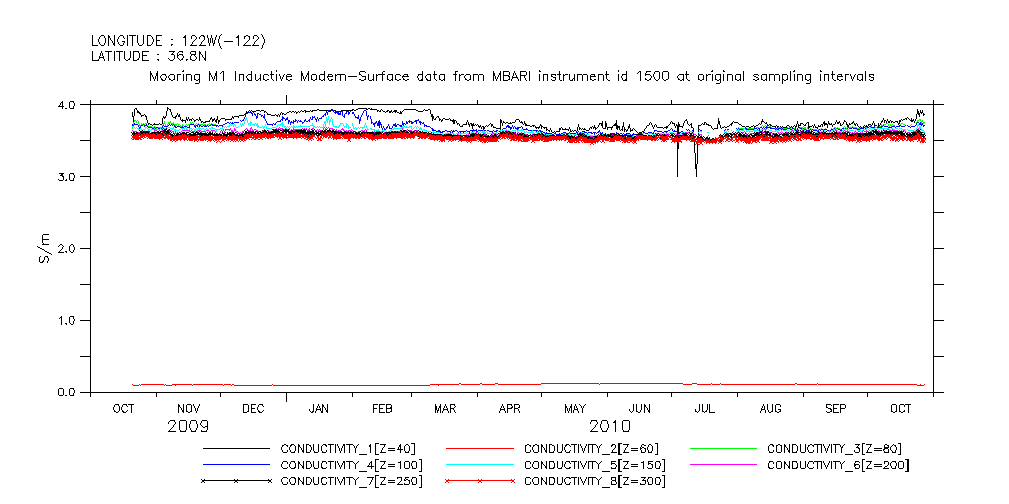Select the JAN month label on time axis
1009x504 pixels.
coord(319,409)
